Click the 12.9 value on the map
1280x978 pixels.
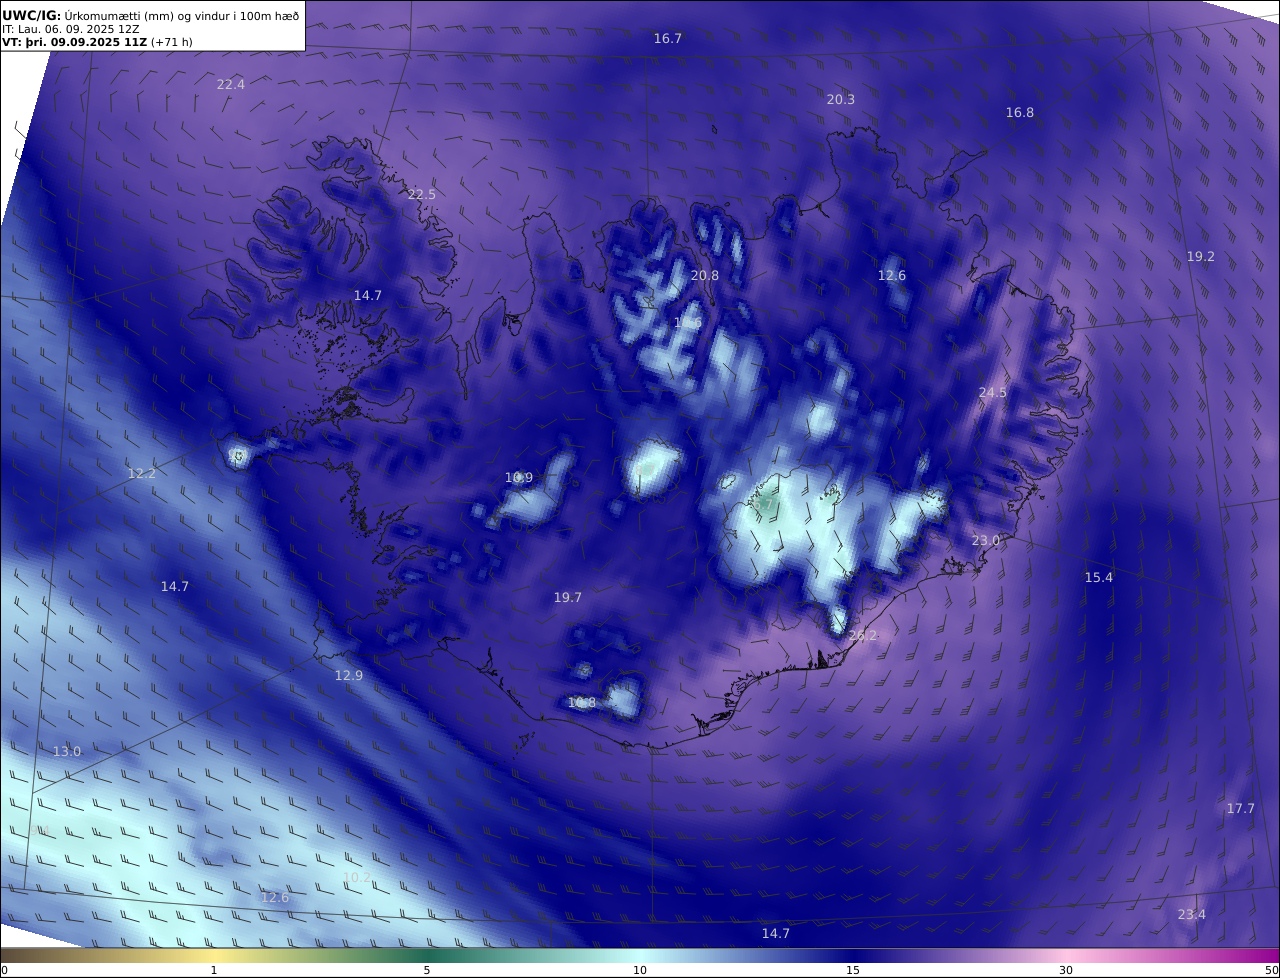pyautogui.click(x=349, y=675)
